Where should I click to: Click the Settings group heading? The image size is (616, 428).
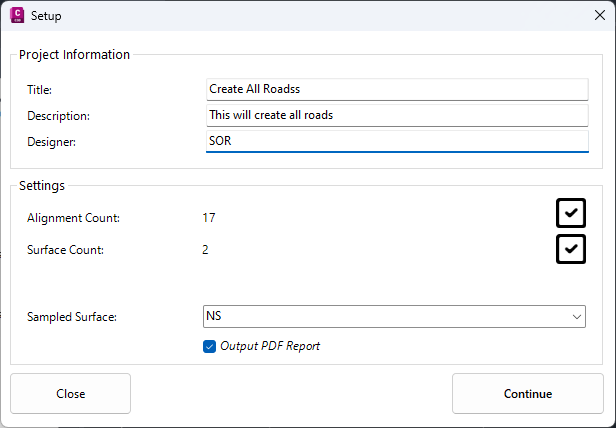pyautogui.click(x=42, y=185)
